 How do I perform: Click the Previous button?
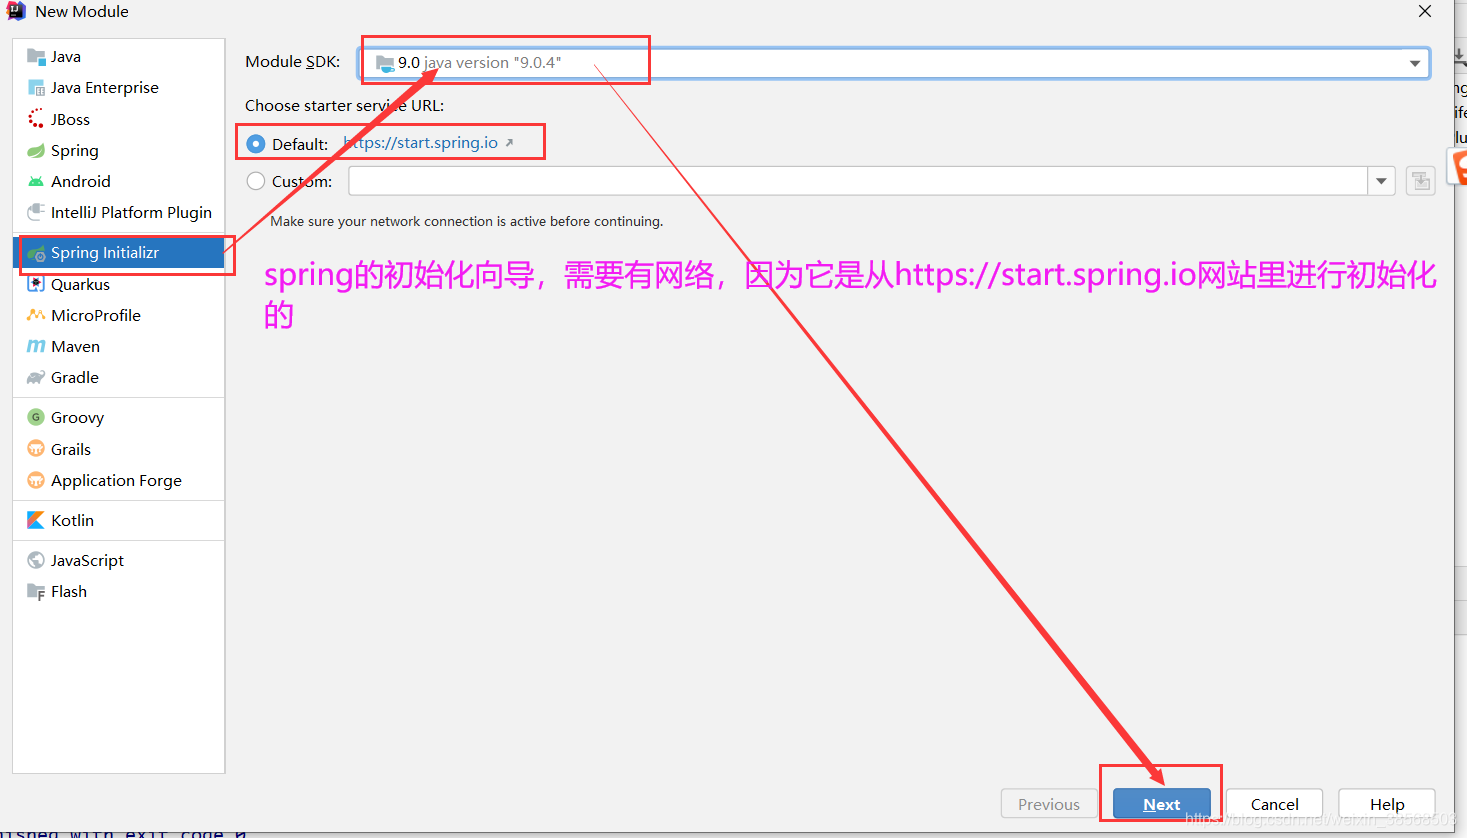point(1049,804)
